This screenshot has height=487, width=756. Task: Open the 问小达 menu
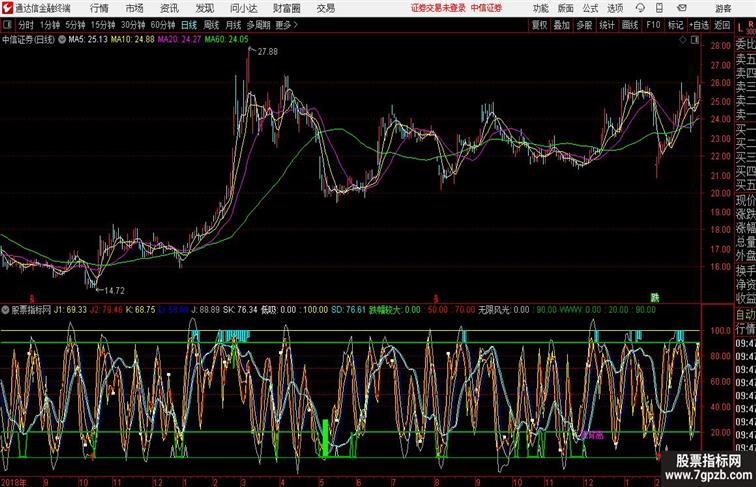(243, 8)
